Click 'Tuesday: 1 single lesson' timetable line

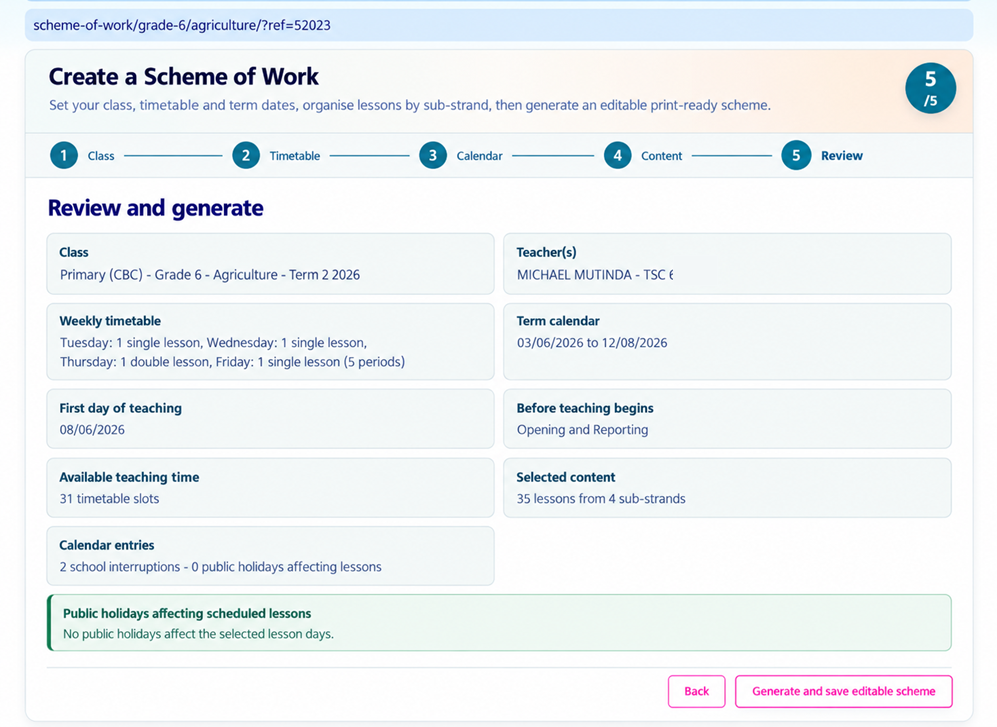point(214,343)
